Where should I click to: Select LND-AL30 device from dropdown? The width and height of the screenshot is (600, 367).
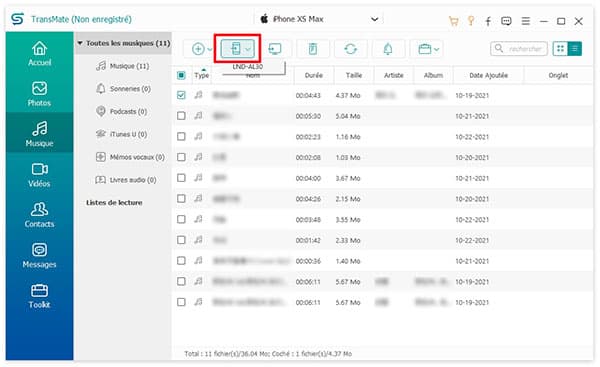(x=248, y=67)
